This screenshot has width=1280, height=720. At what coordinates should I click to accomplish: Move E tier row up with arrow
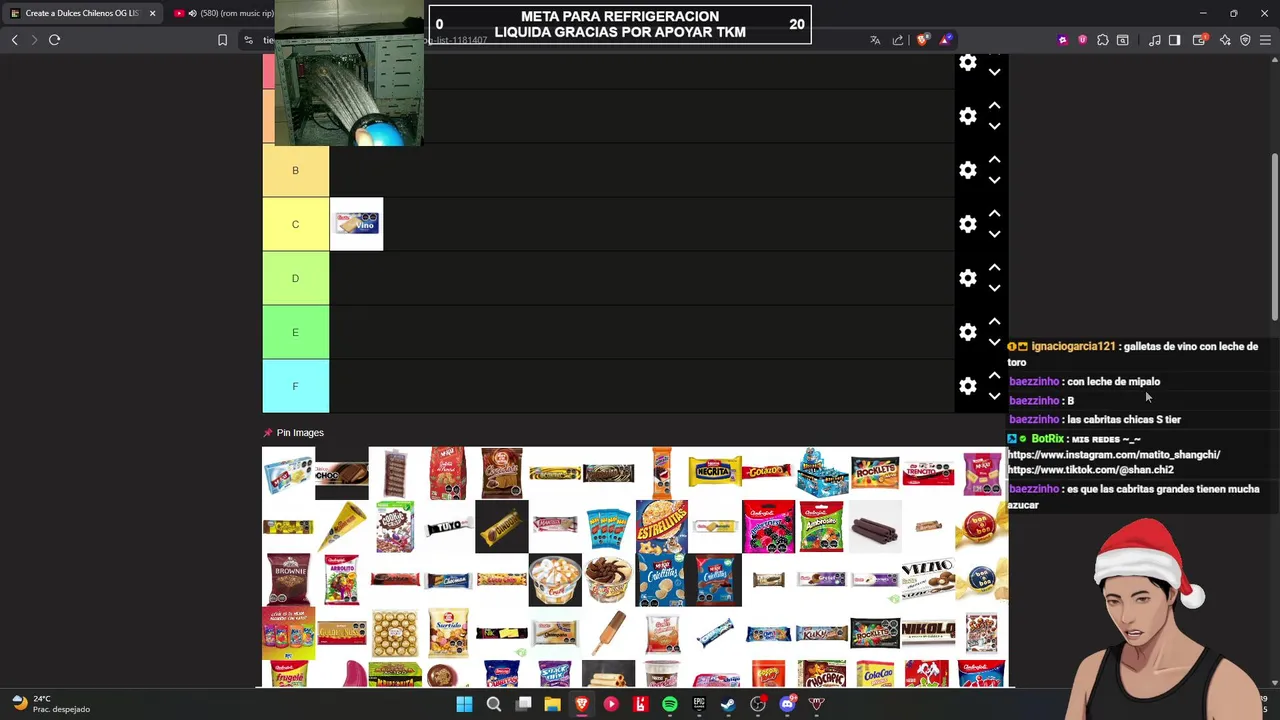pyautogui.click(x=994, y=322)
